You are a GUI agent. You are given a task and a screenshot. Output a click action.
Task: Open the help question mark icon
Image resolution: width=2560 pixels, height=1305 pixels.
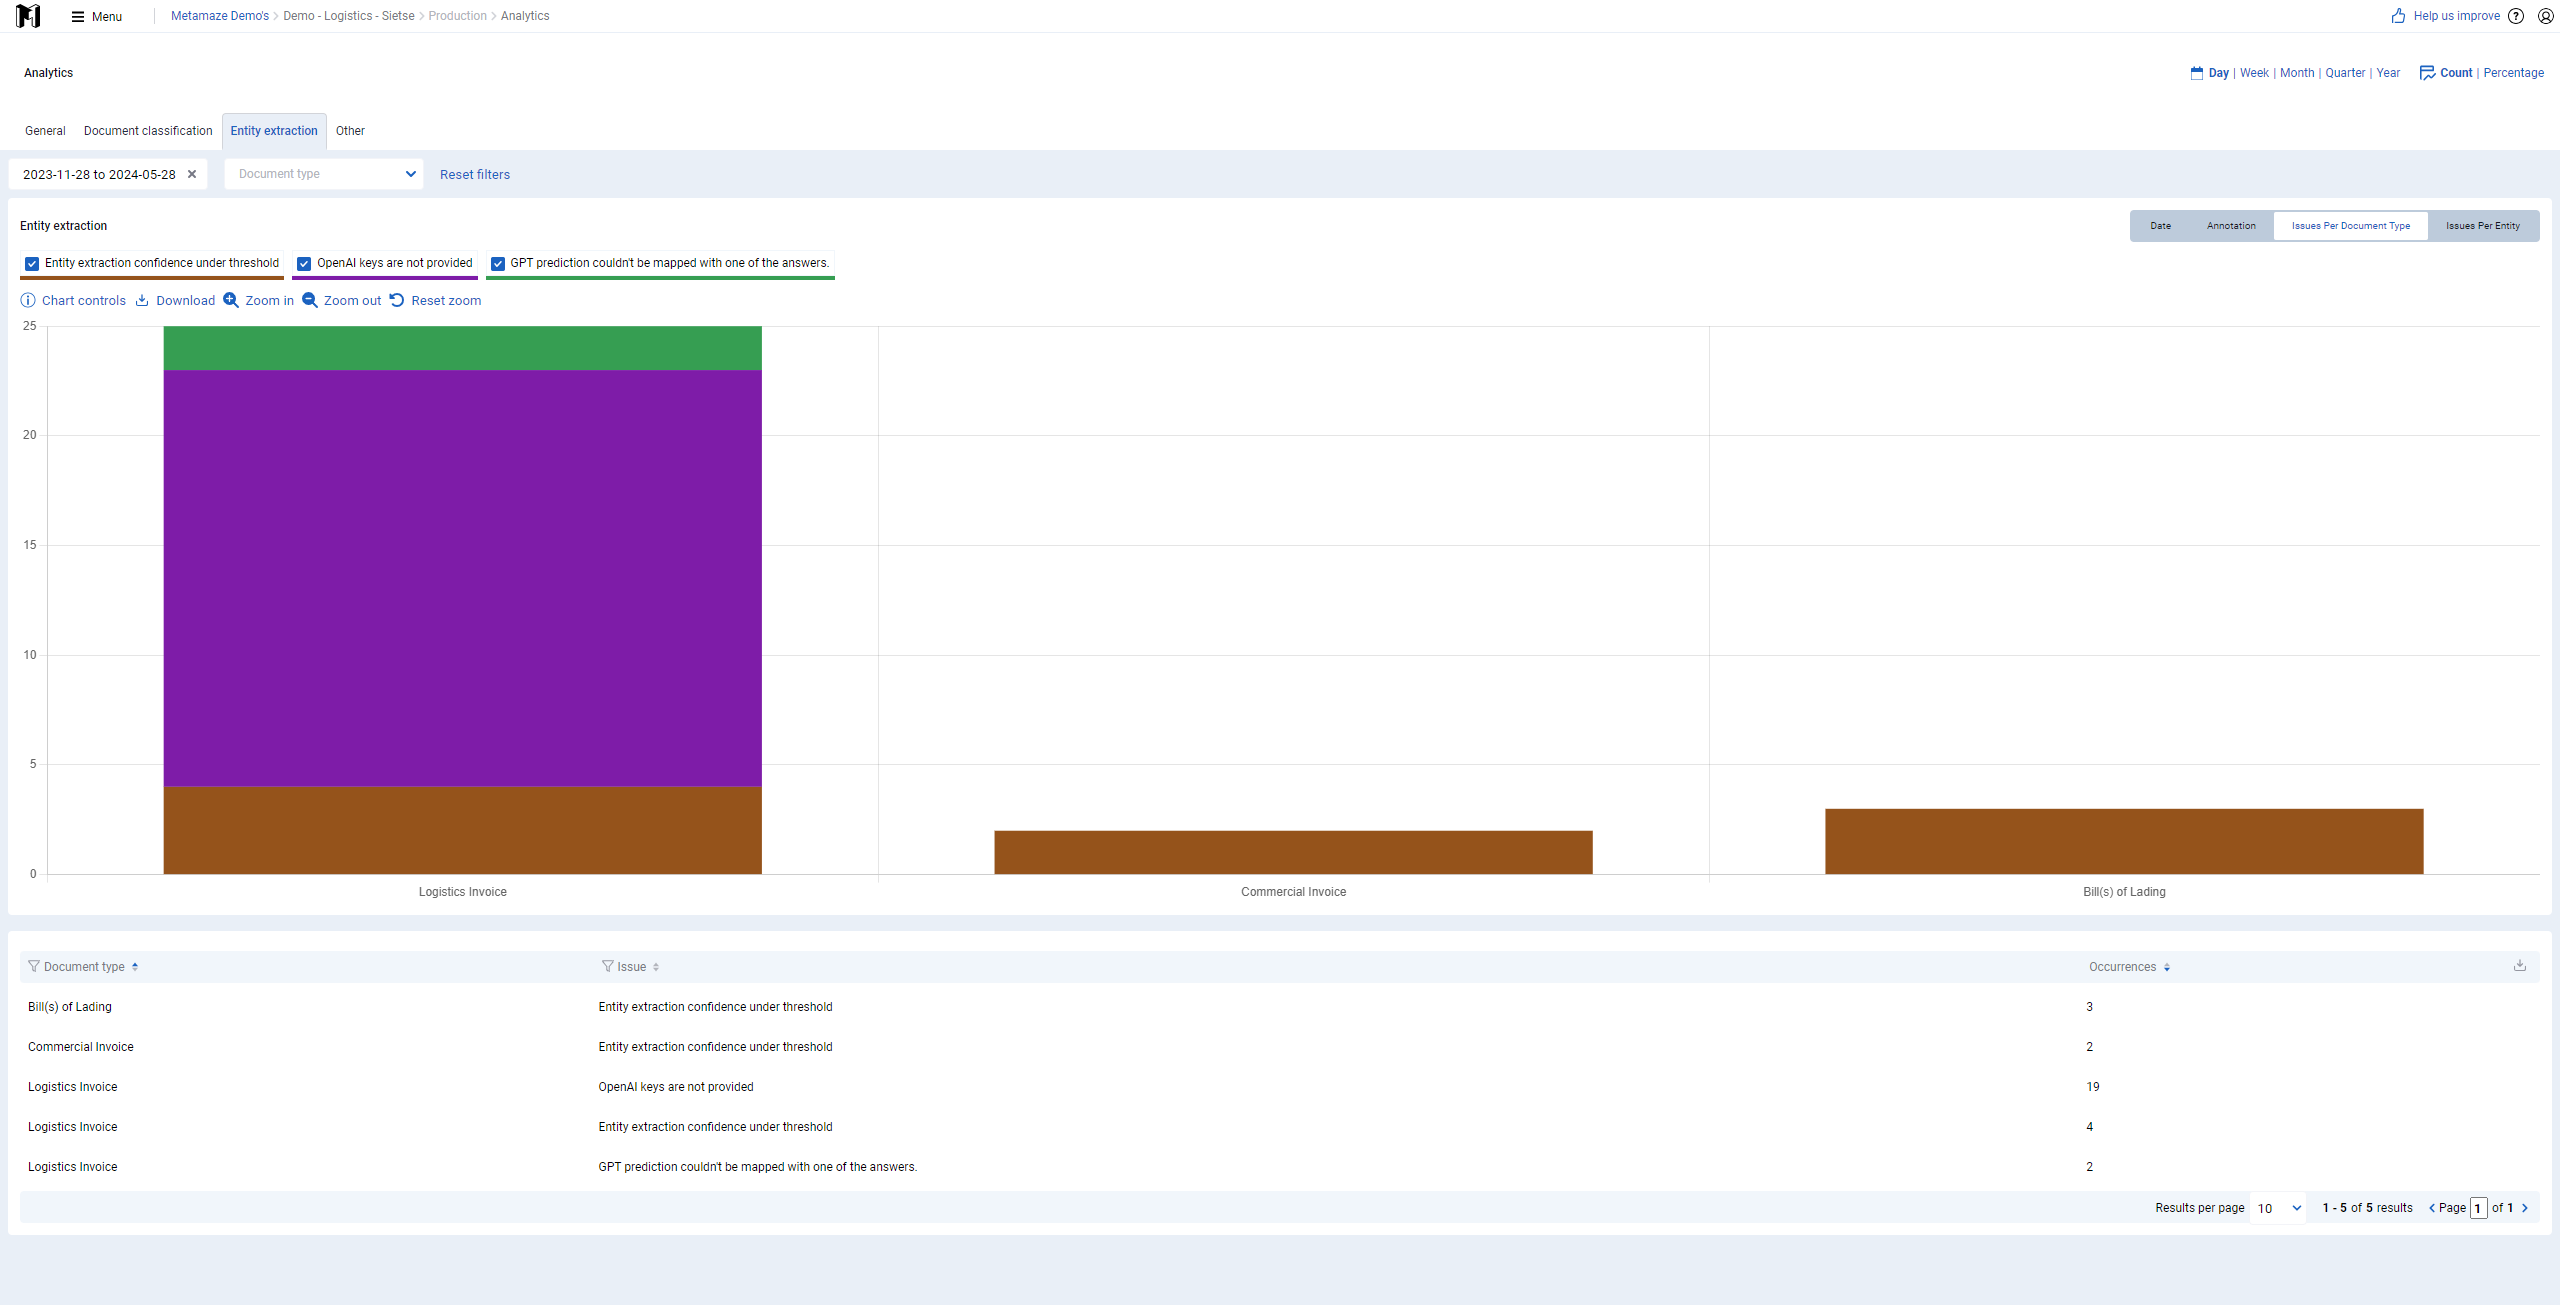click(2516, 16)
